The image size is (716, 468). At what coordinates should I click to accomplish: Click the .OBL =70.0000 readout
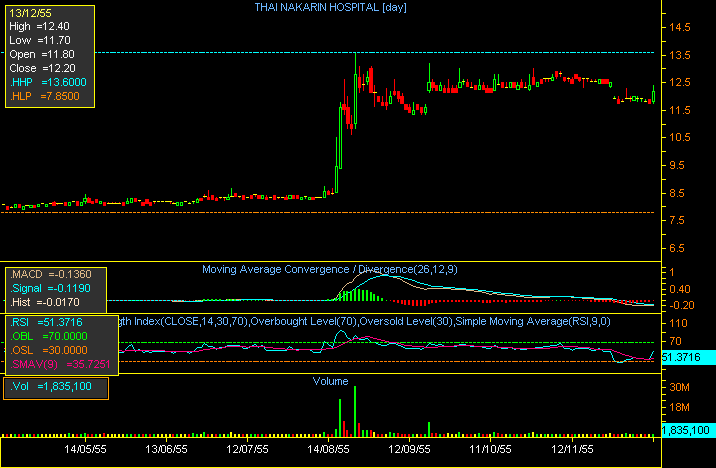tap(48, 337)
